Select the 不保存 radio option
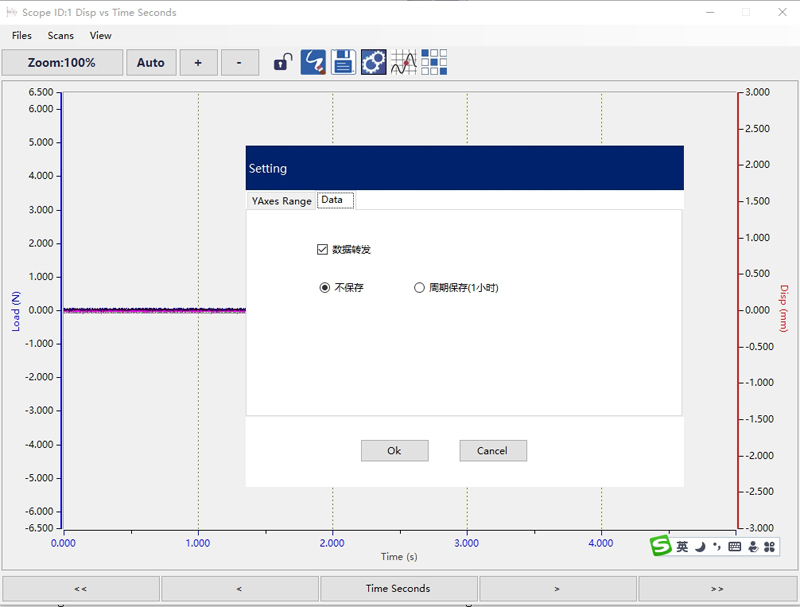 (x=324, y=288)
